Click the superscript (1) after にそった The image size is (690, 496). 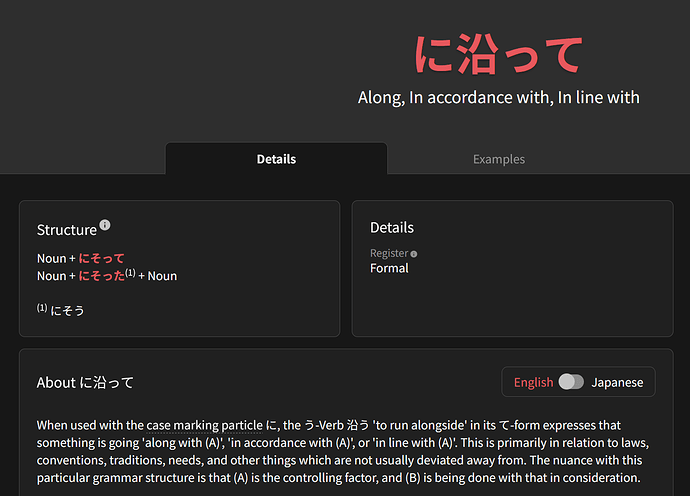[x=130, y=272]
